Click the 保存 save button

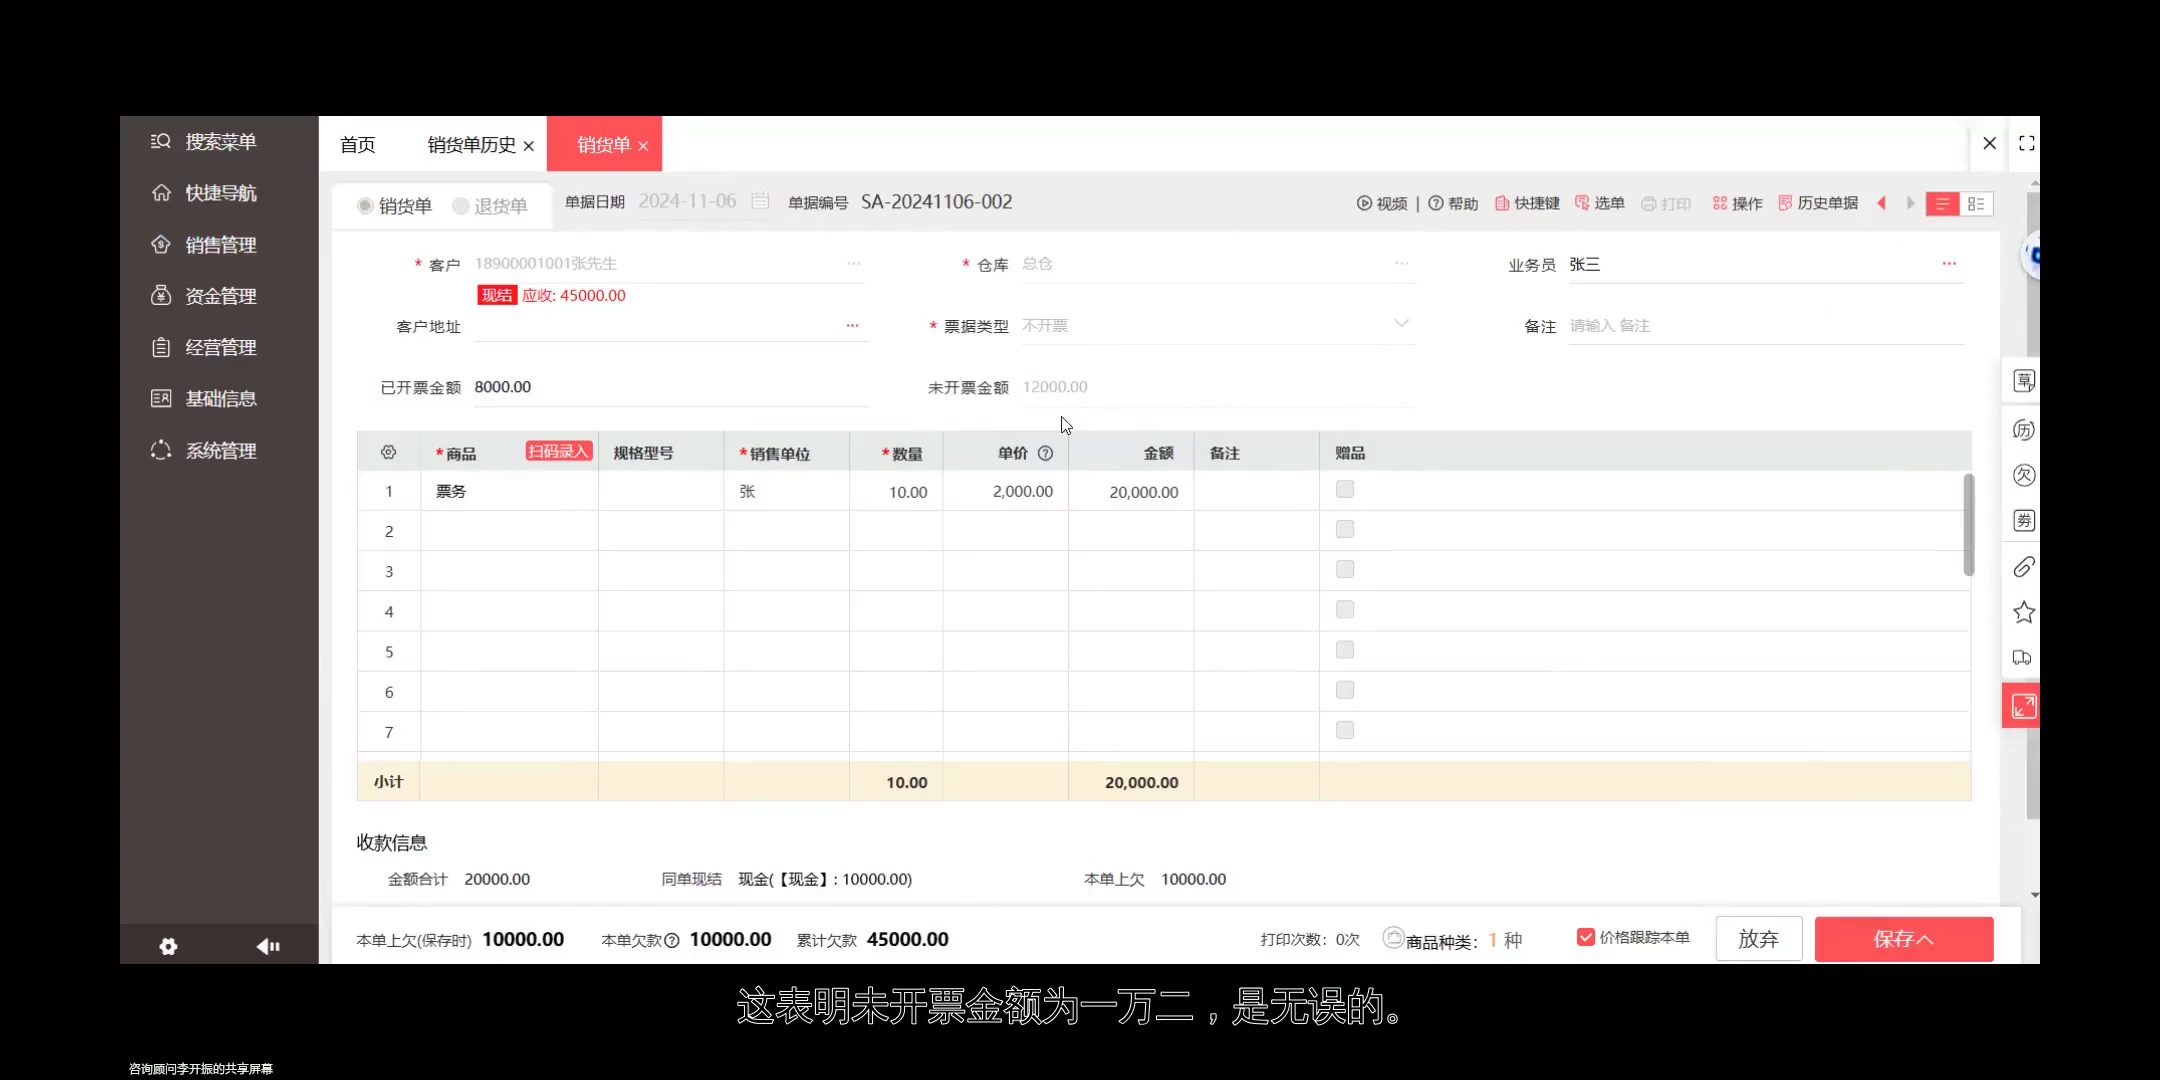click(x=1902, y=938)
